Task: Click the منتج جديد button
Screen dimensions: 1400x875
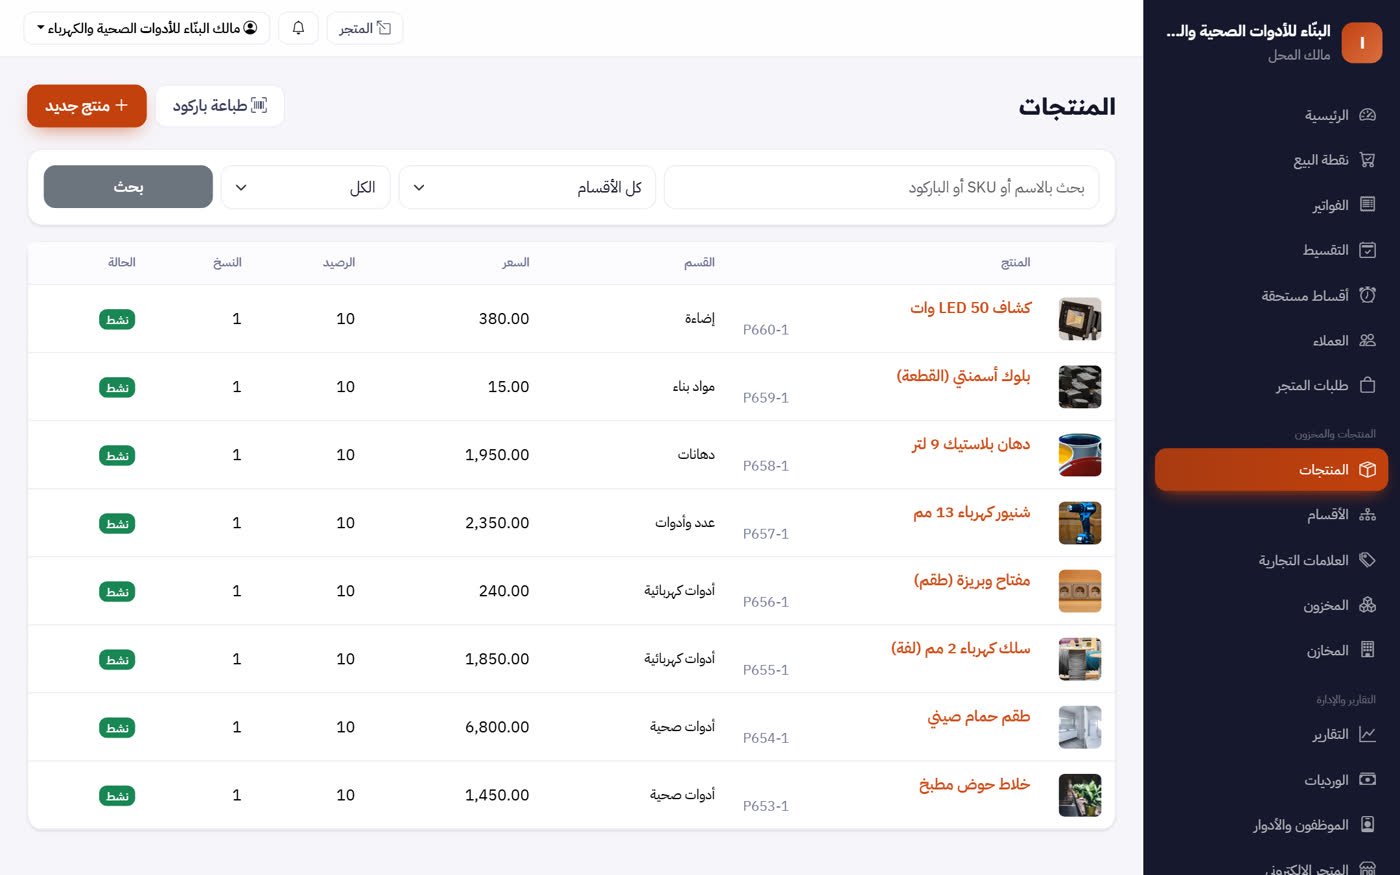Action: 87,106
